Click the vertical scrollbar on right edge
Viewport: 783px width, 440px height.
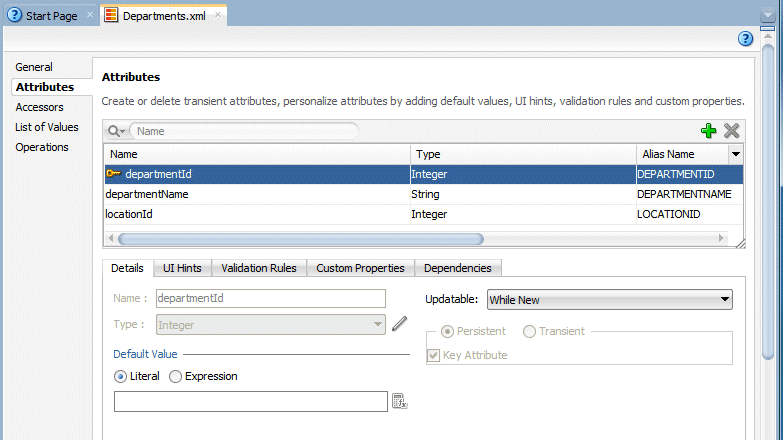point(768,200)
